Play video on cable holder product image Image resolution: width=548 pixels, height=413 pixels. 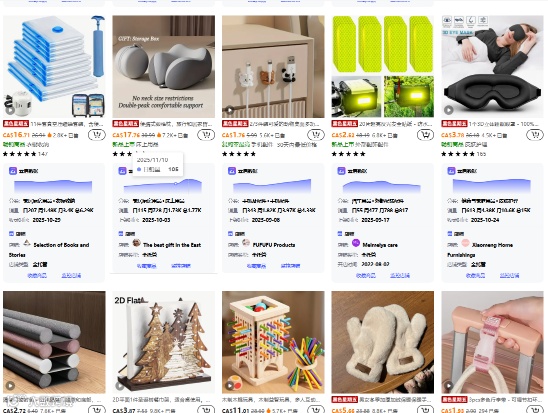coord(229,110)
